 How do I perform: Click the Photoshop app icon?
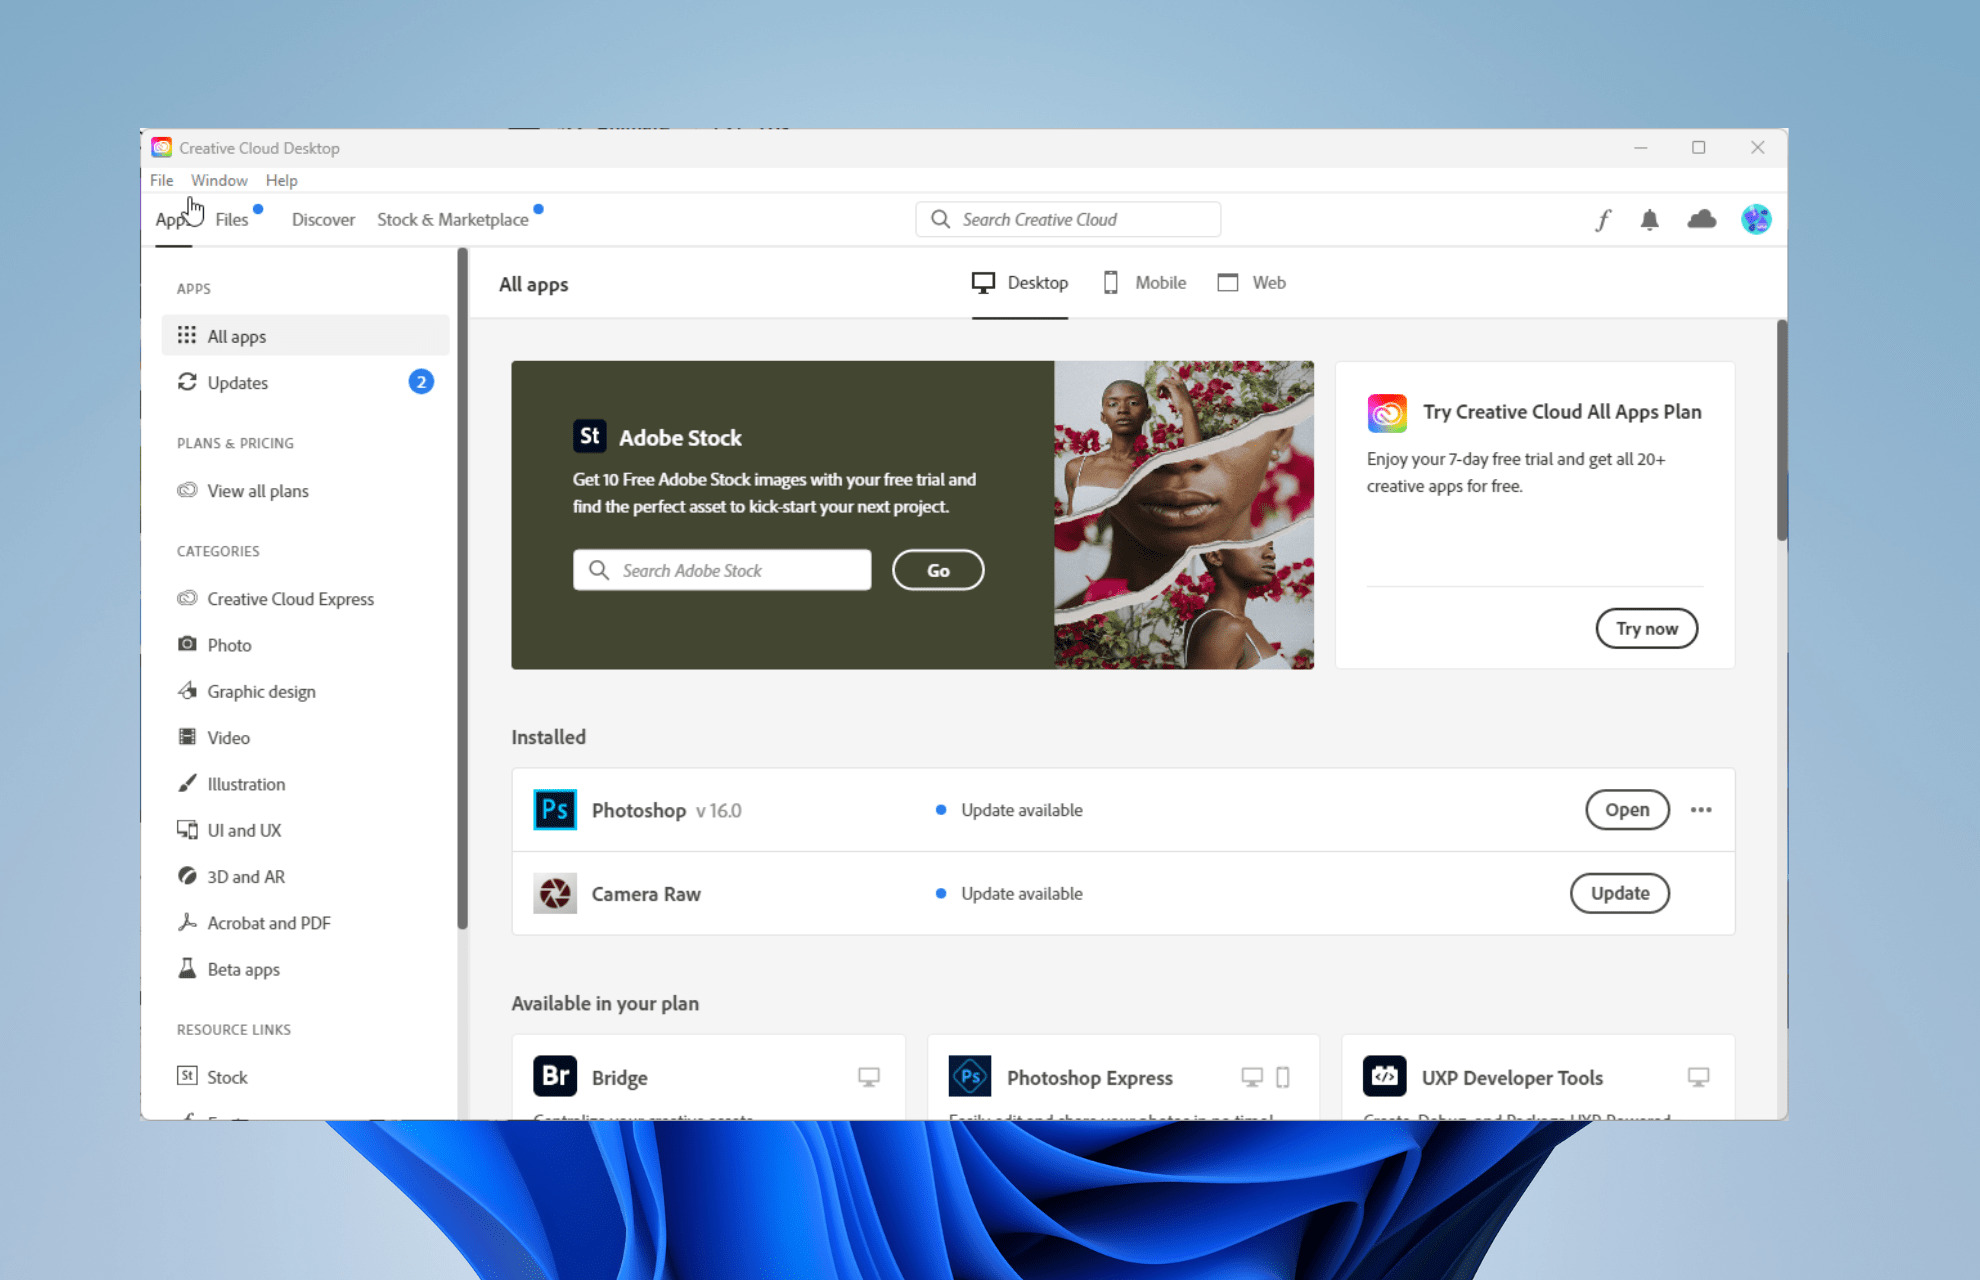click(x=555, y=810)
